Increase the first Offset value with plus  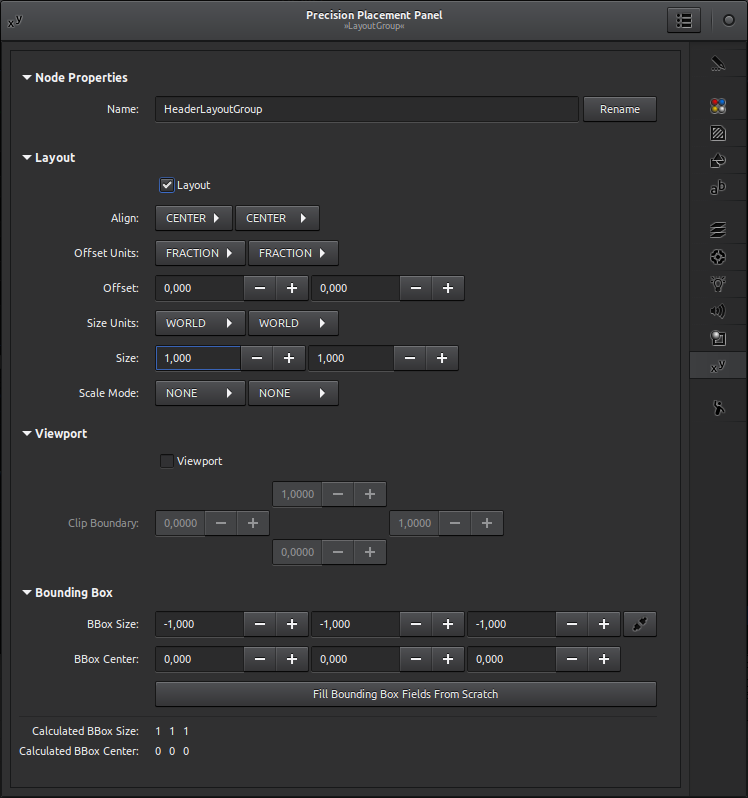click(x=292, y=288)
